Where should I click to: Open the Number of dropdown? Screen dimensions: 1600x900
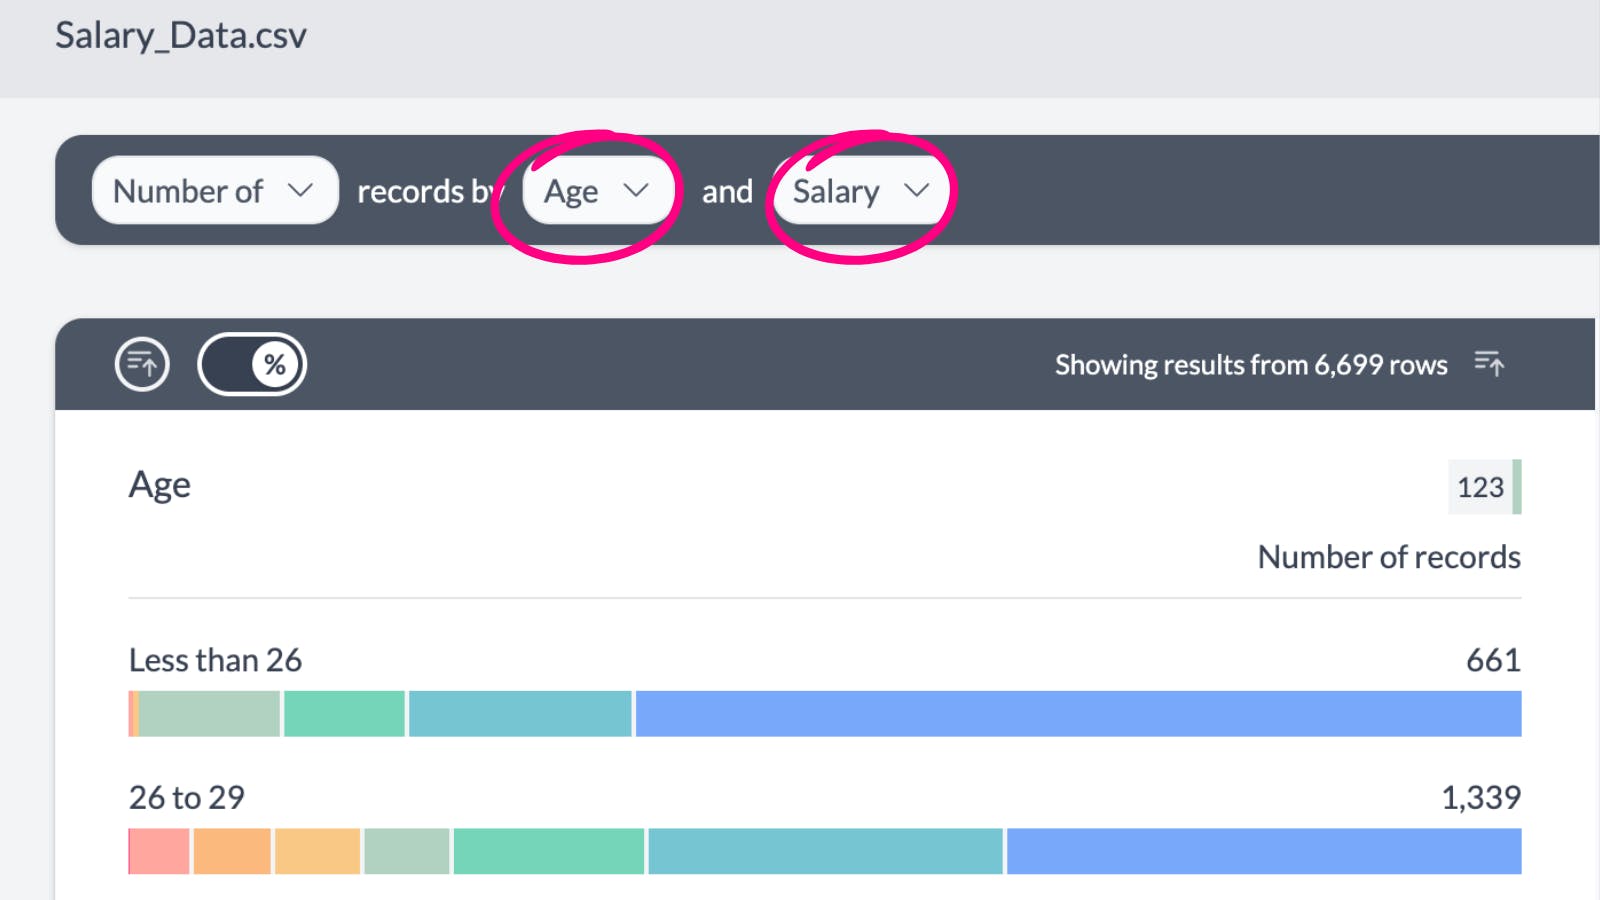(x=214, y=190)
